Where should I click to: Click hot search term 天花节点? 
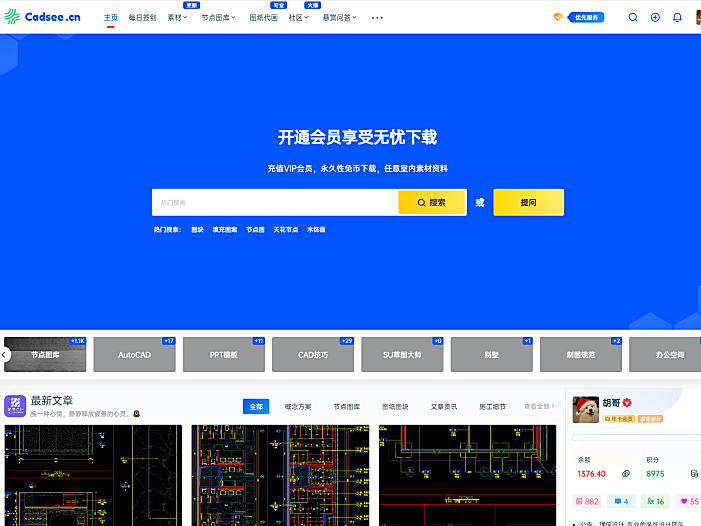pyautogui.click(x=286, y=230)
